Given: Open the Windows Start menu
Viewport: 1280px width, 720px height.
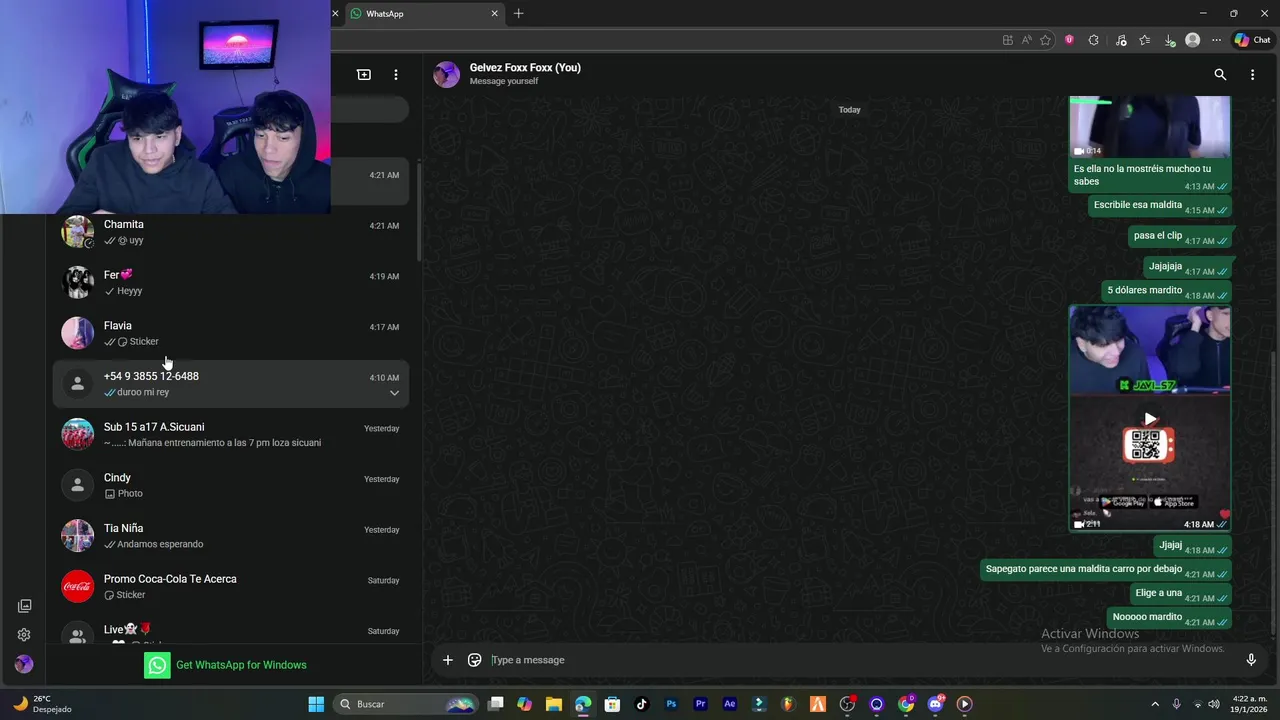Looking at the screenshot, I should 316,704.
